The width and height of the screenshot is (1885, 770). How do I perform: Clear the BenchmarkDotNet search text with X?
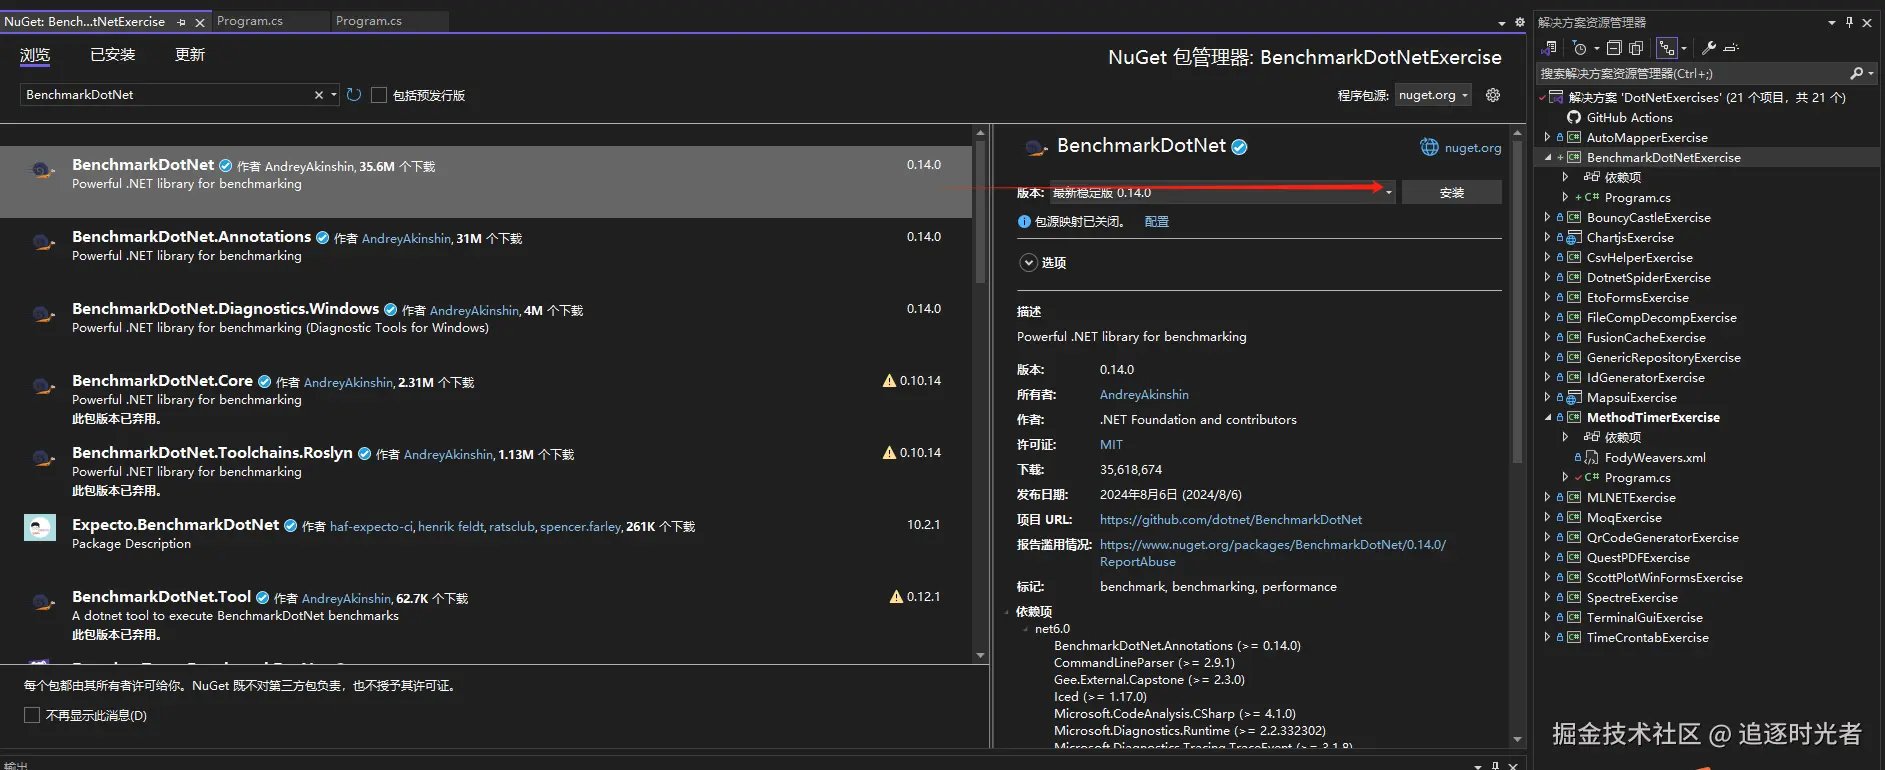[319, 95]
